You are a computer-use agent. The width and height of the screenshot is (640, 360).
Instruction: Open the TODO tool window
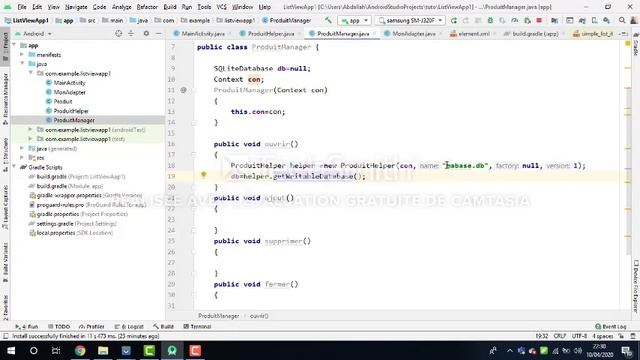click(59, 327)
